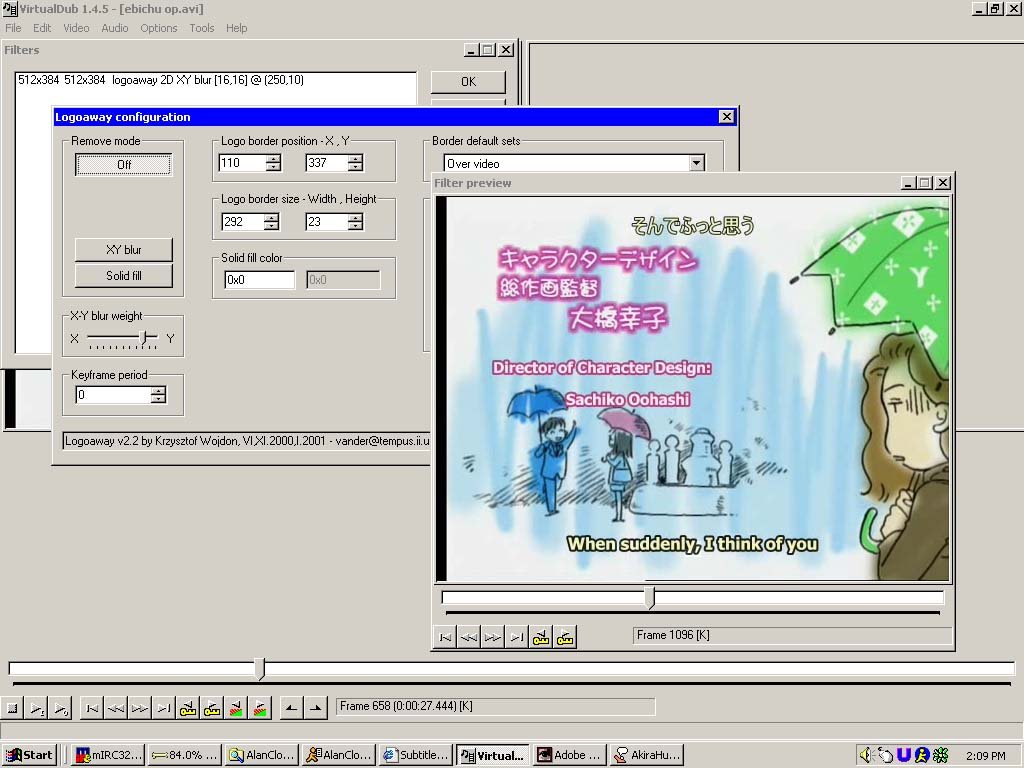The image size is (1024, 768).
Task: Open the Video menu
Action: point(76,28)
